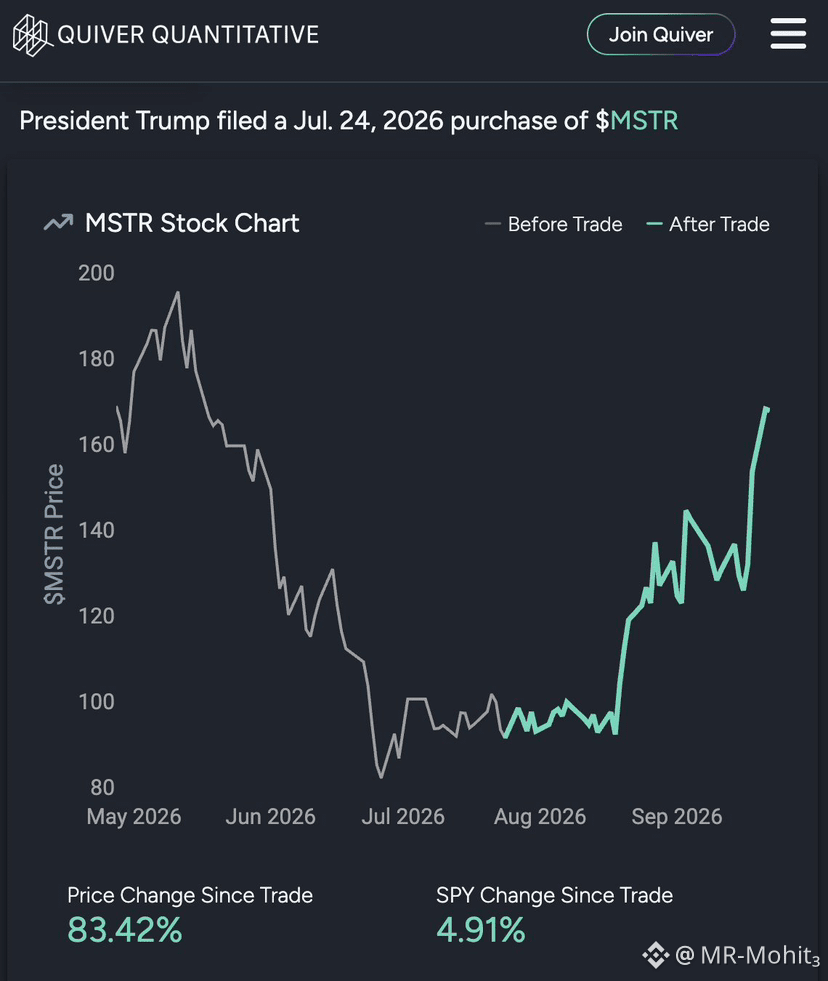Click the Join Quiver button

point(661,34)
